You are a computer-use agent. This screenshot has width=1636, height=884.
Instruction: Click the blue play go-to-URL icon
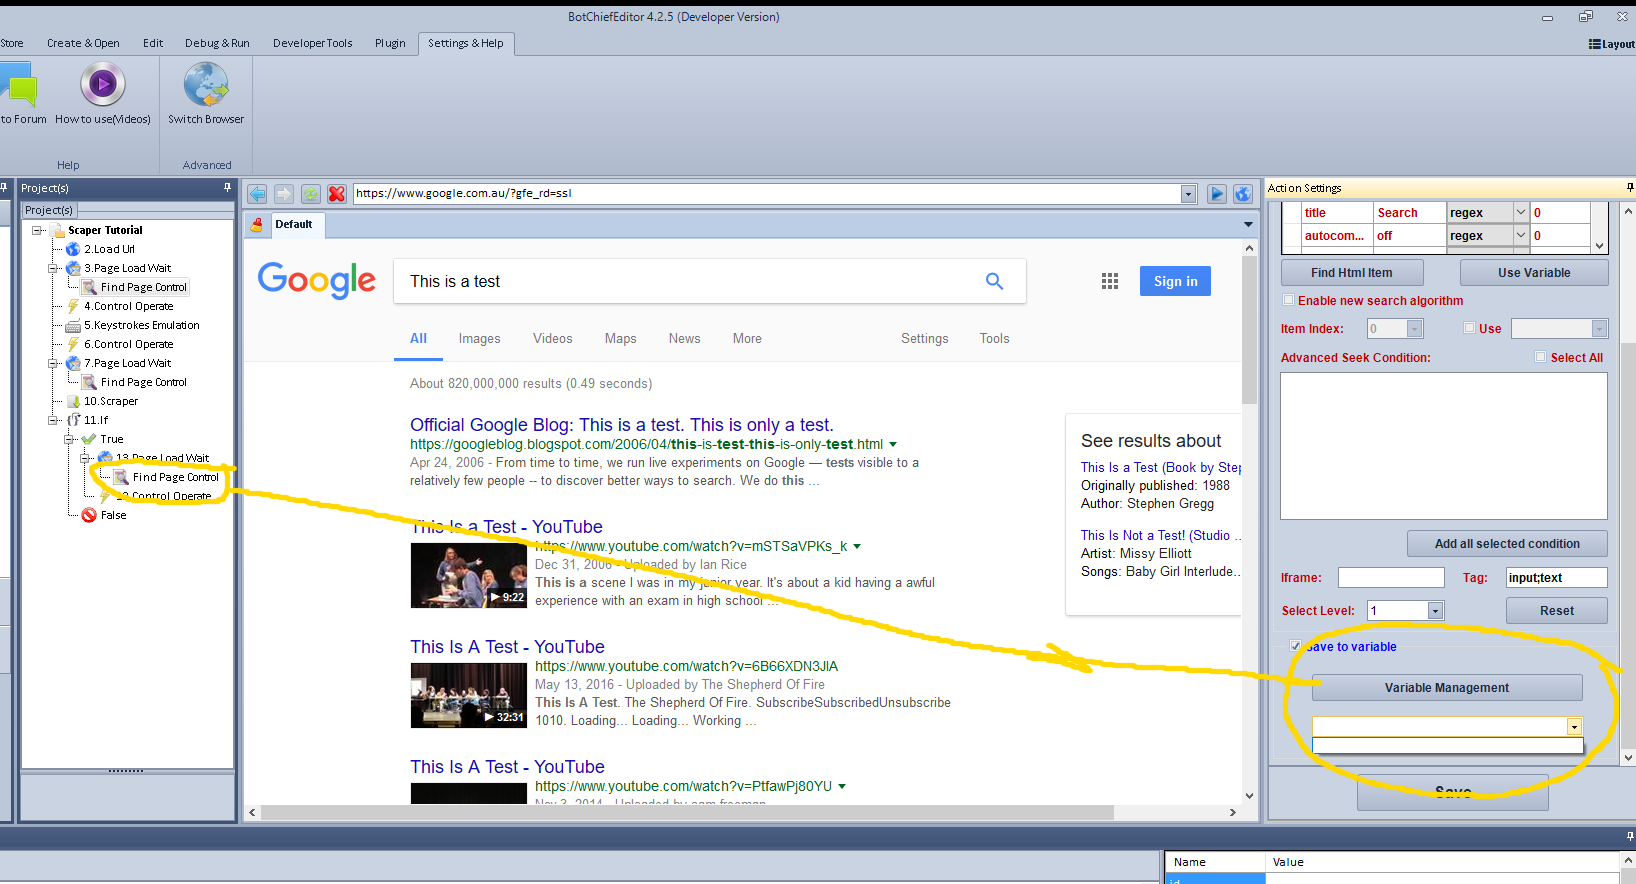point(1216,194)
